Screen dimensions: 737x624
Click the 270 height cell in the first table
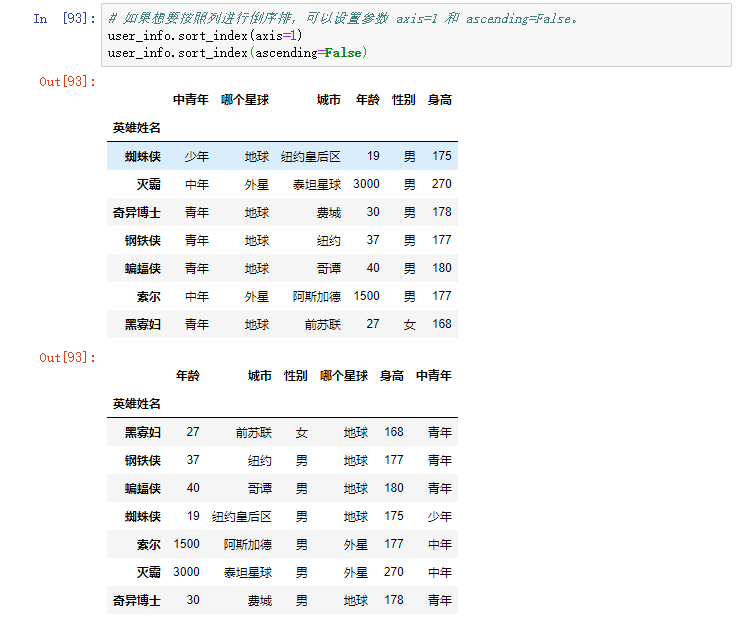(442, 184)
